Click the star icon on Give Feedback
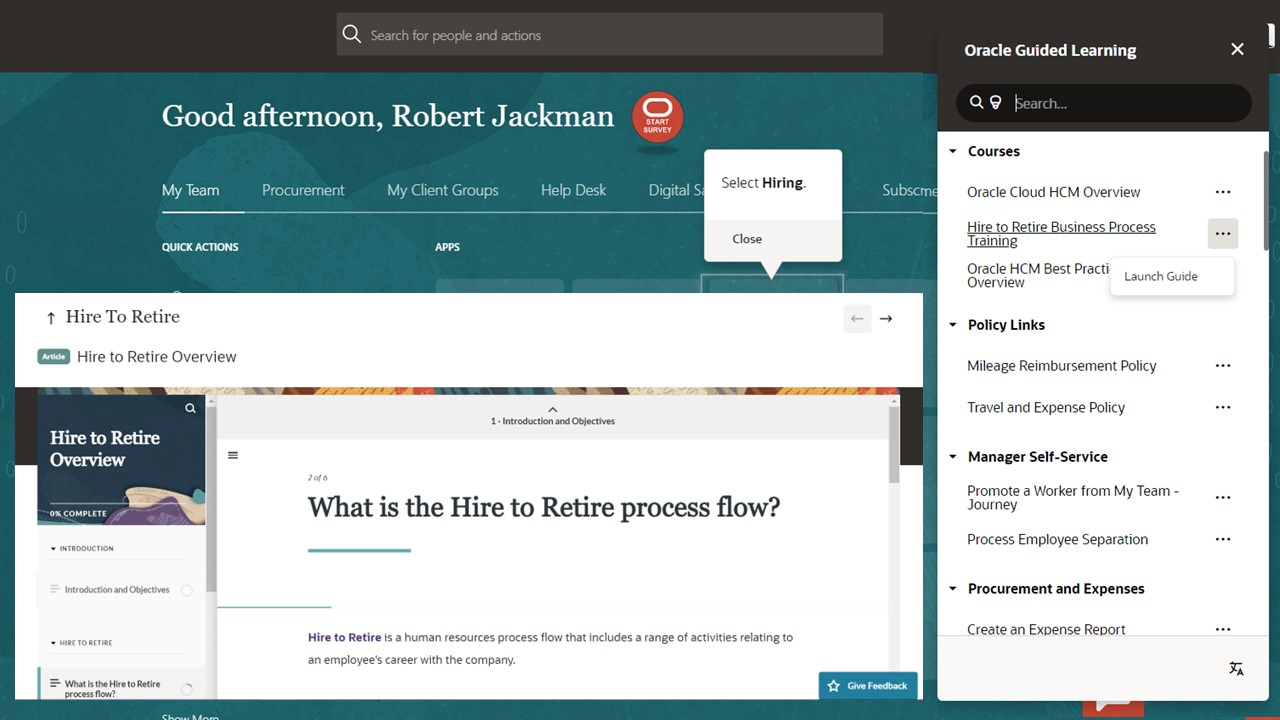Viewport: 1280px width, 720px height. (833, 686)
